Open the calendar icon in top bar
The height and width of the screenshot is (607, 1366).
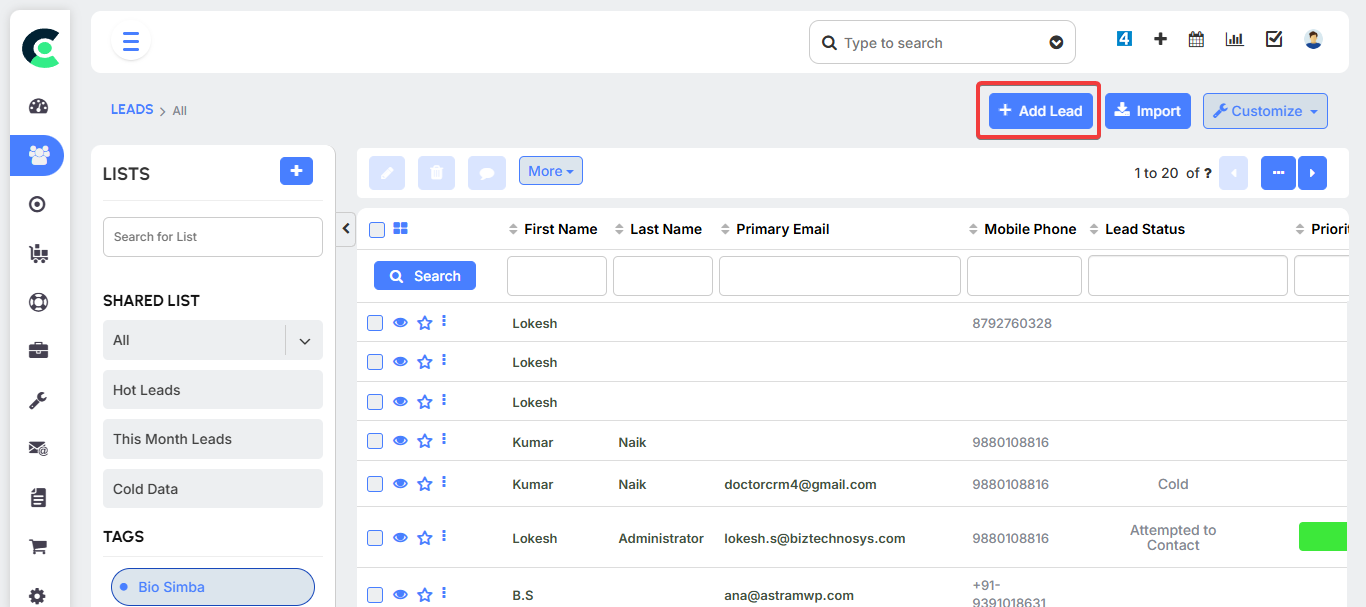pos(1196,40)
